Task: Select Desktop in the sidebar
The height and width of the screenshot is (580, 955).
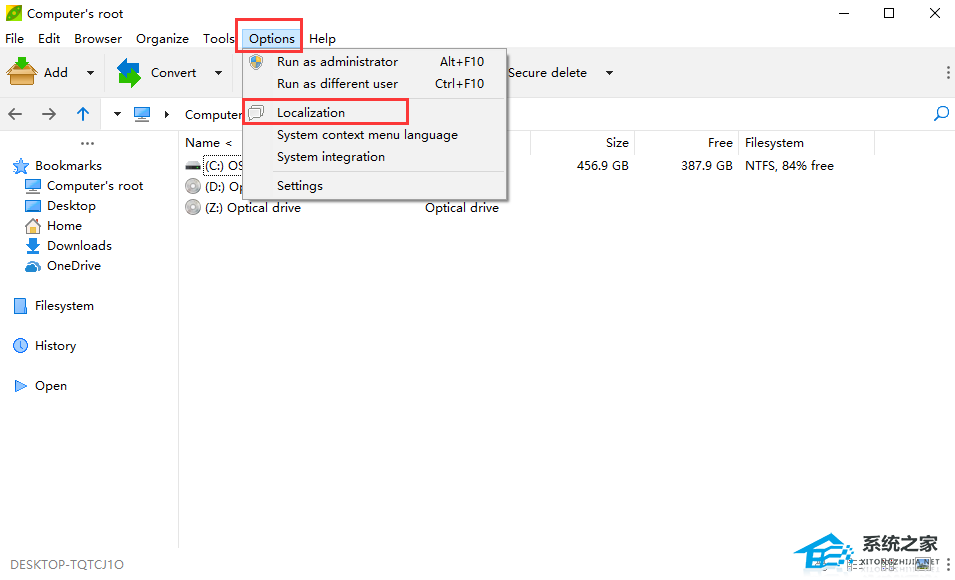Action: pos(71,206)
